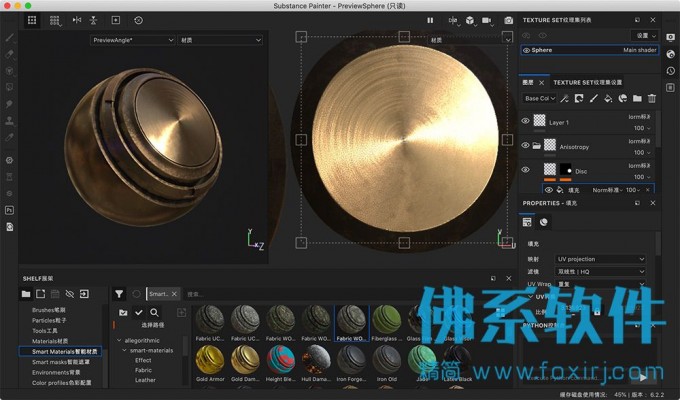Toggle visibility of Layer 1

click(x=525, y=121)
